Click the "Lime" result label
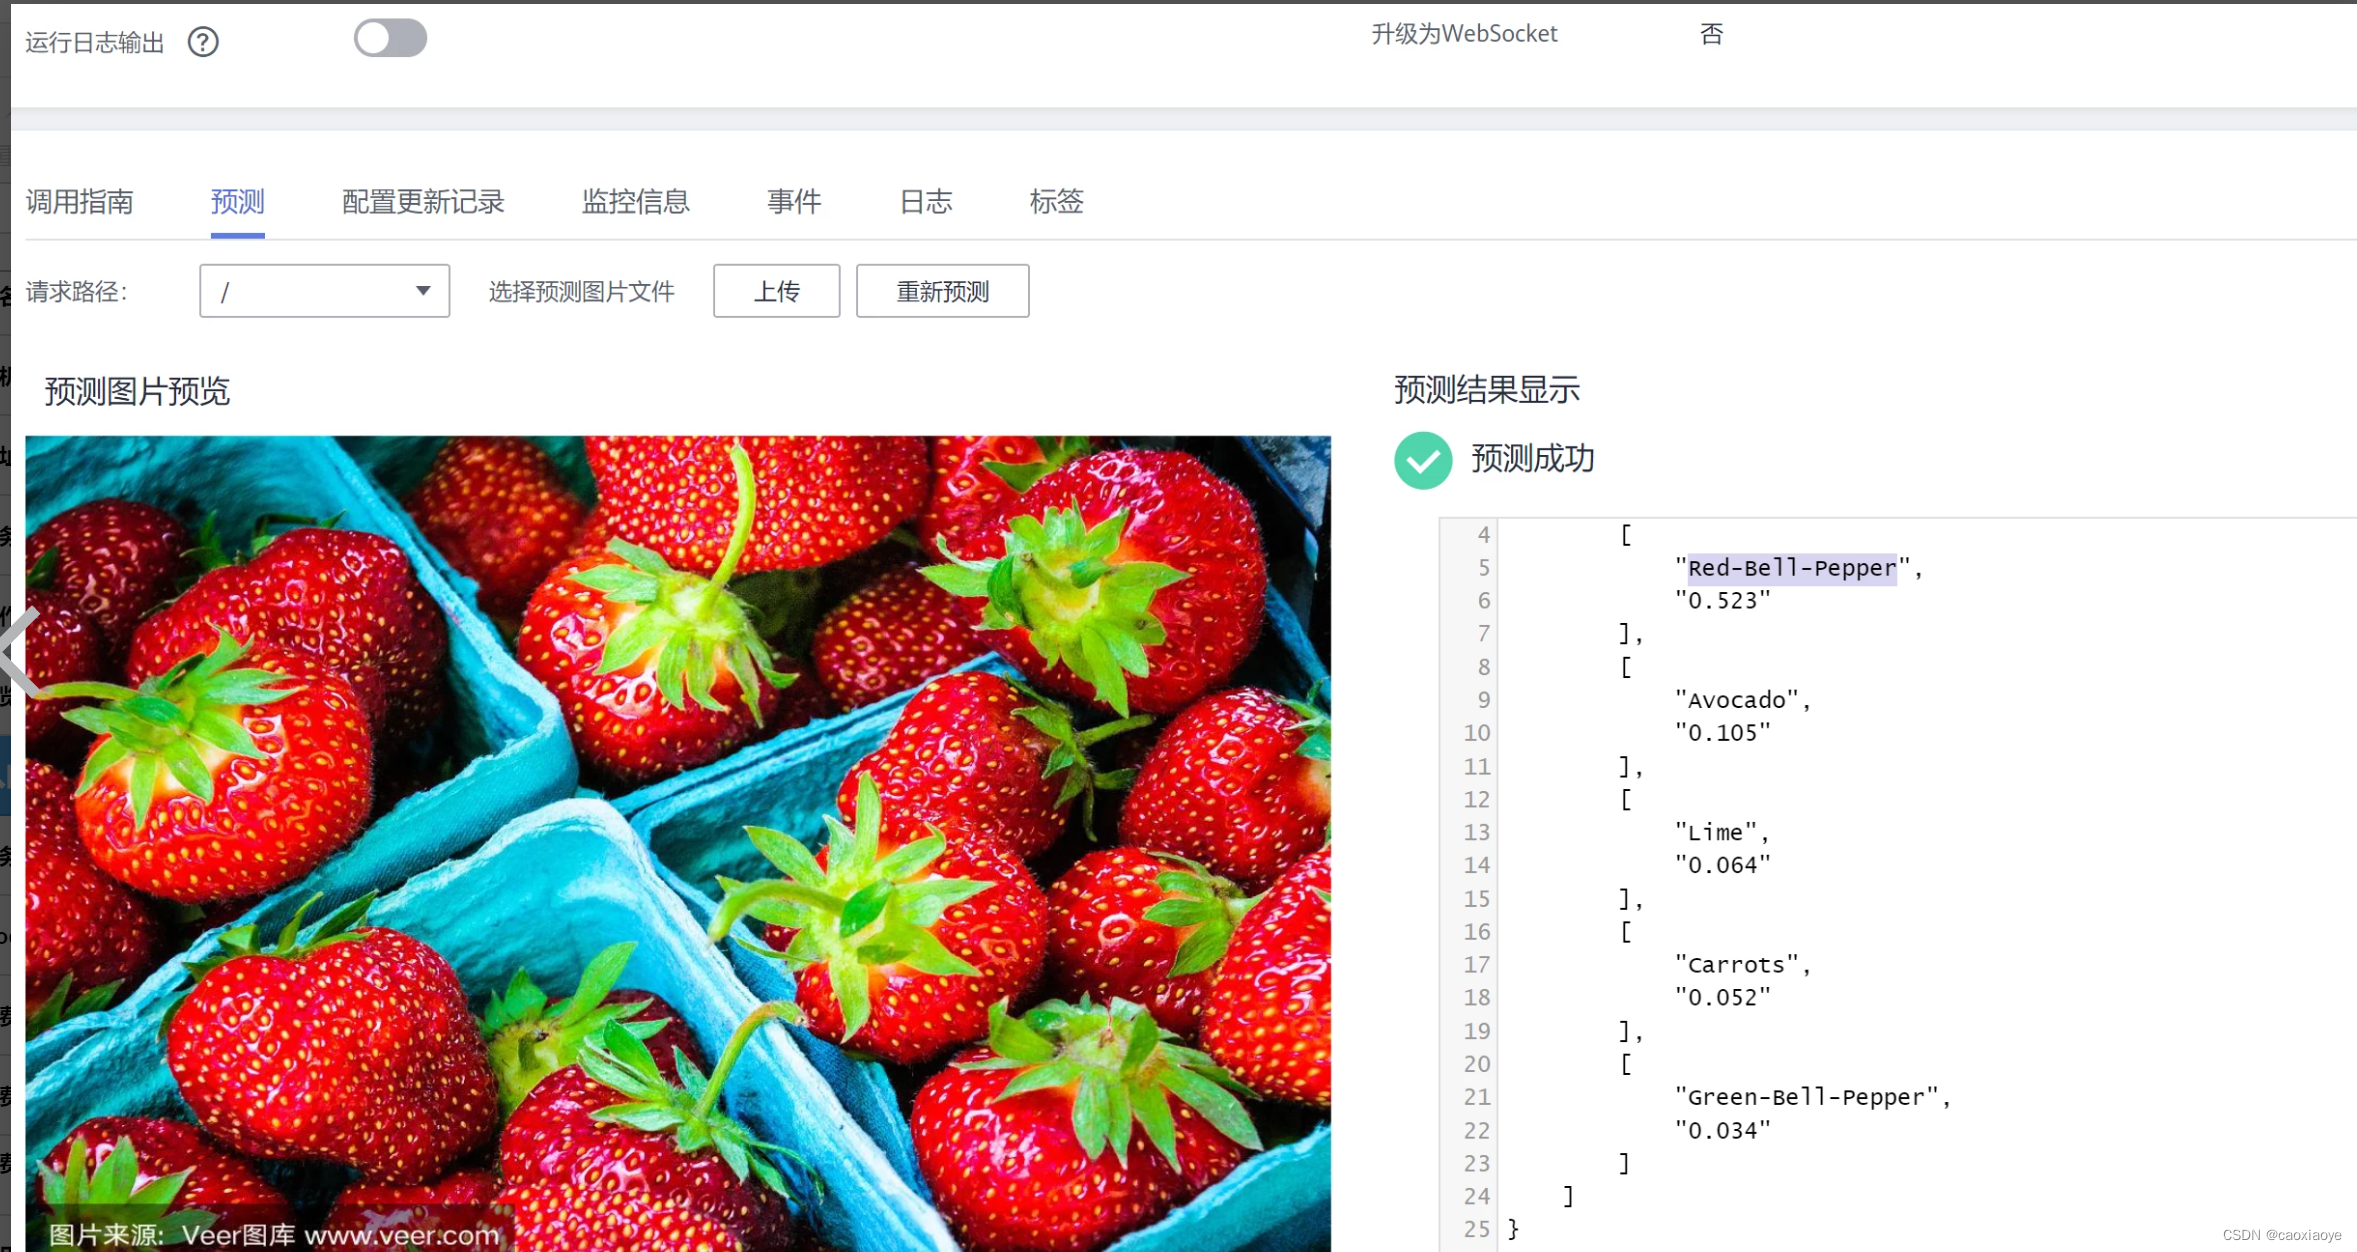The width and height of the screenshot is (2357, 1252). click(1715, 832)
